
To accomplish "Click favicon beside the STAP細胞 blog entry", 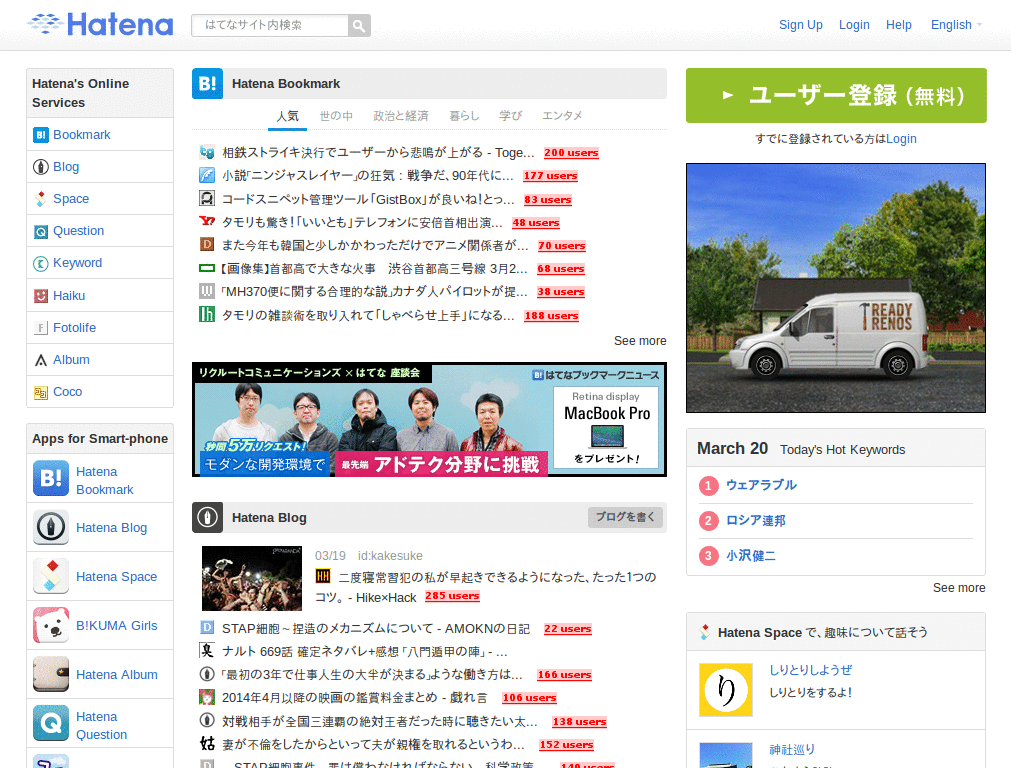I will click(x=207, y=628).
